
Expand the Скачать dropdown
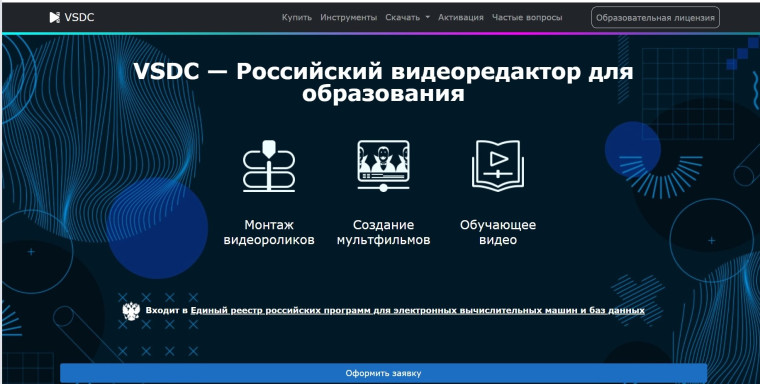[x=408, y=17]
